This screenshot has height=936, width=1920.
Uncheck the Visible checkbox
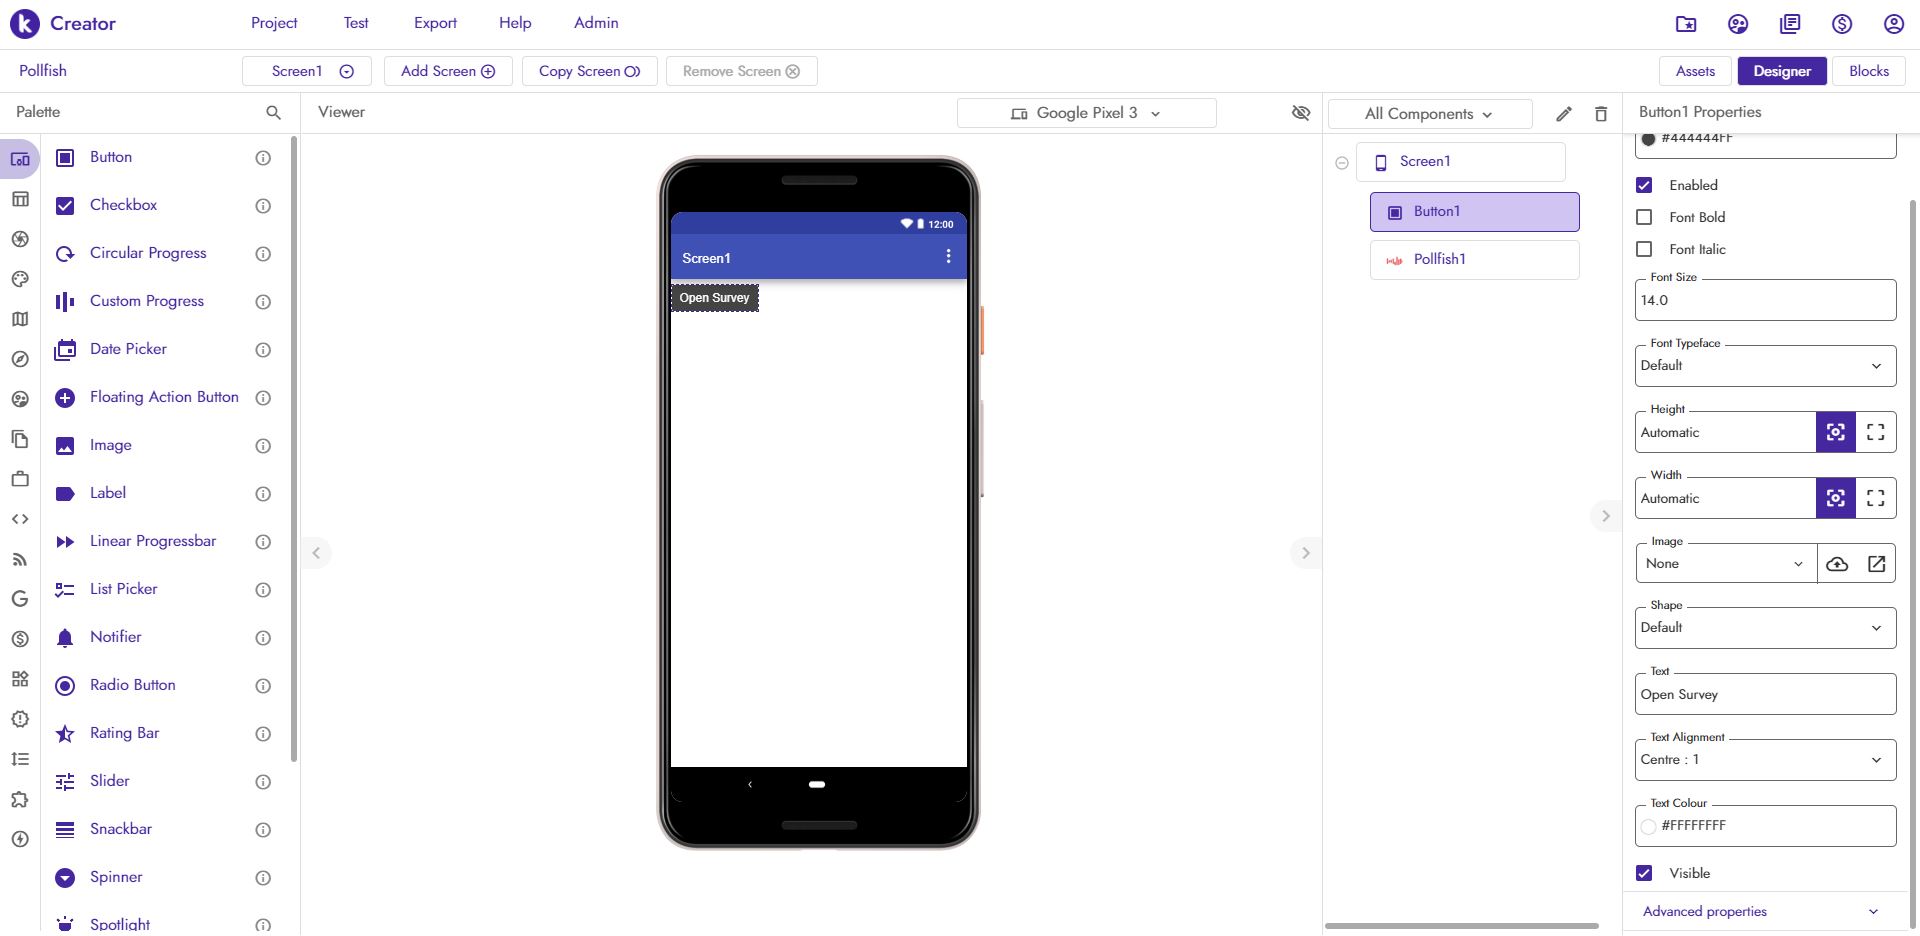1644,873
